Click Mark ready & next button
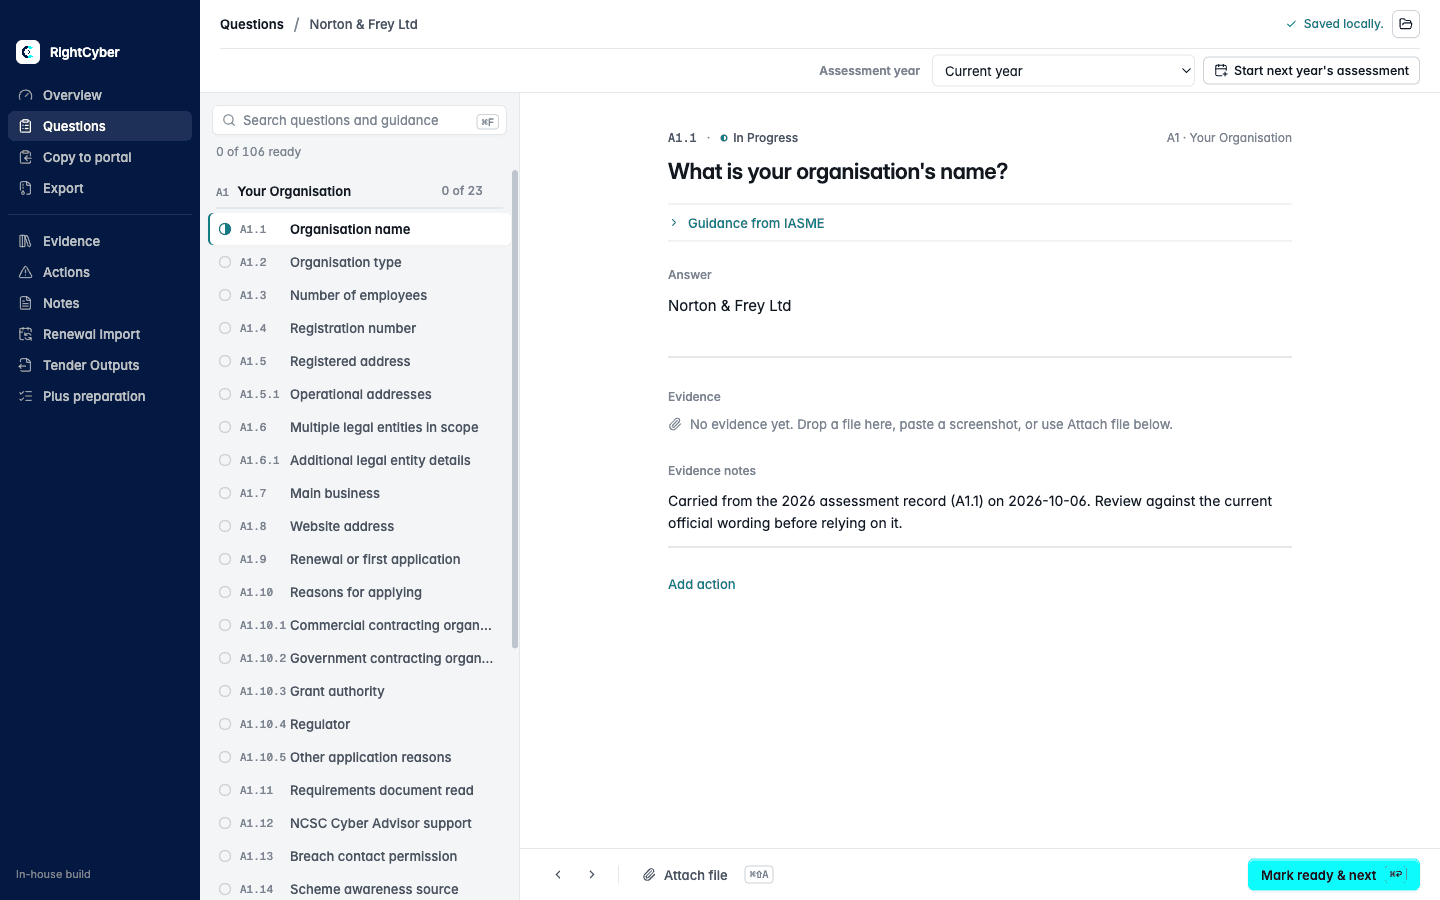 1333,875
